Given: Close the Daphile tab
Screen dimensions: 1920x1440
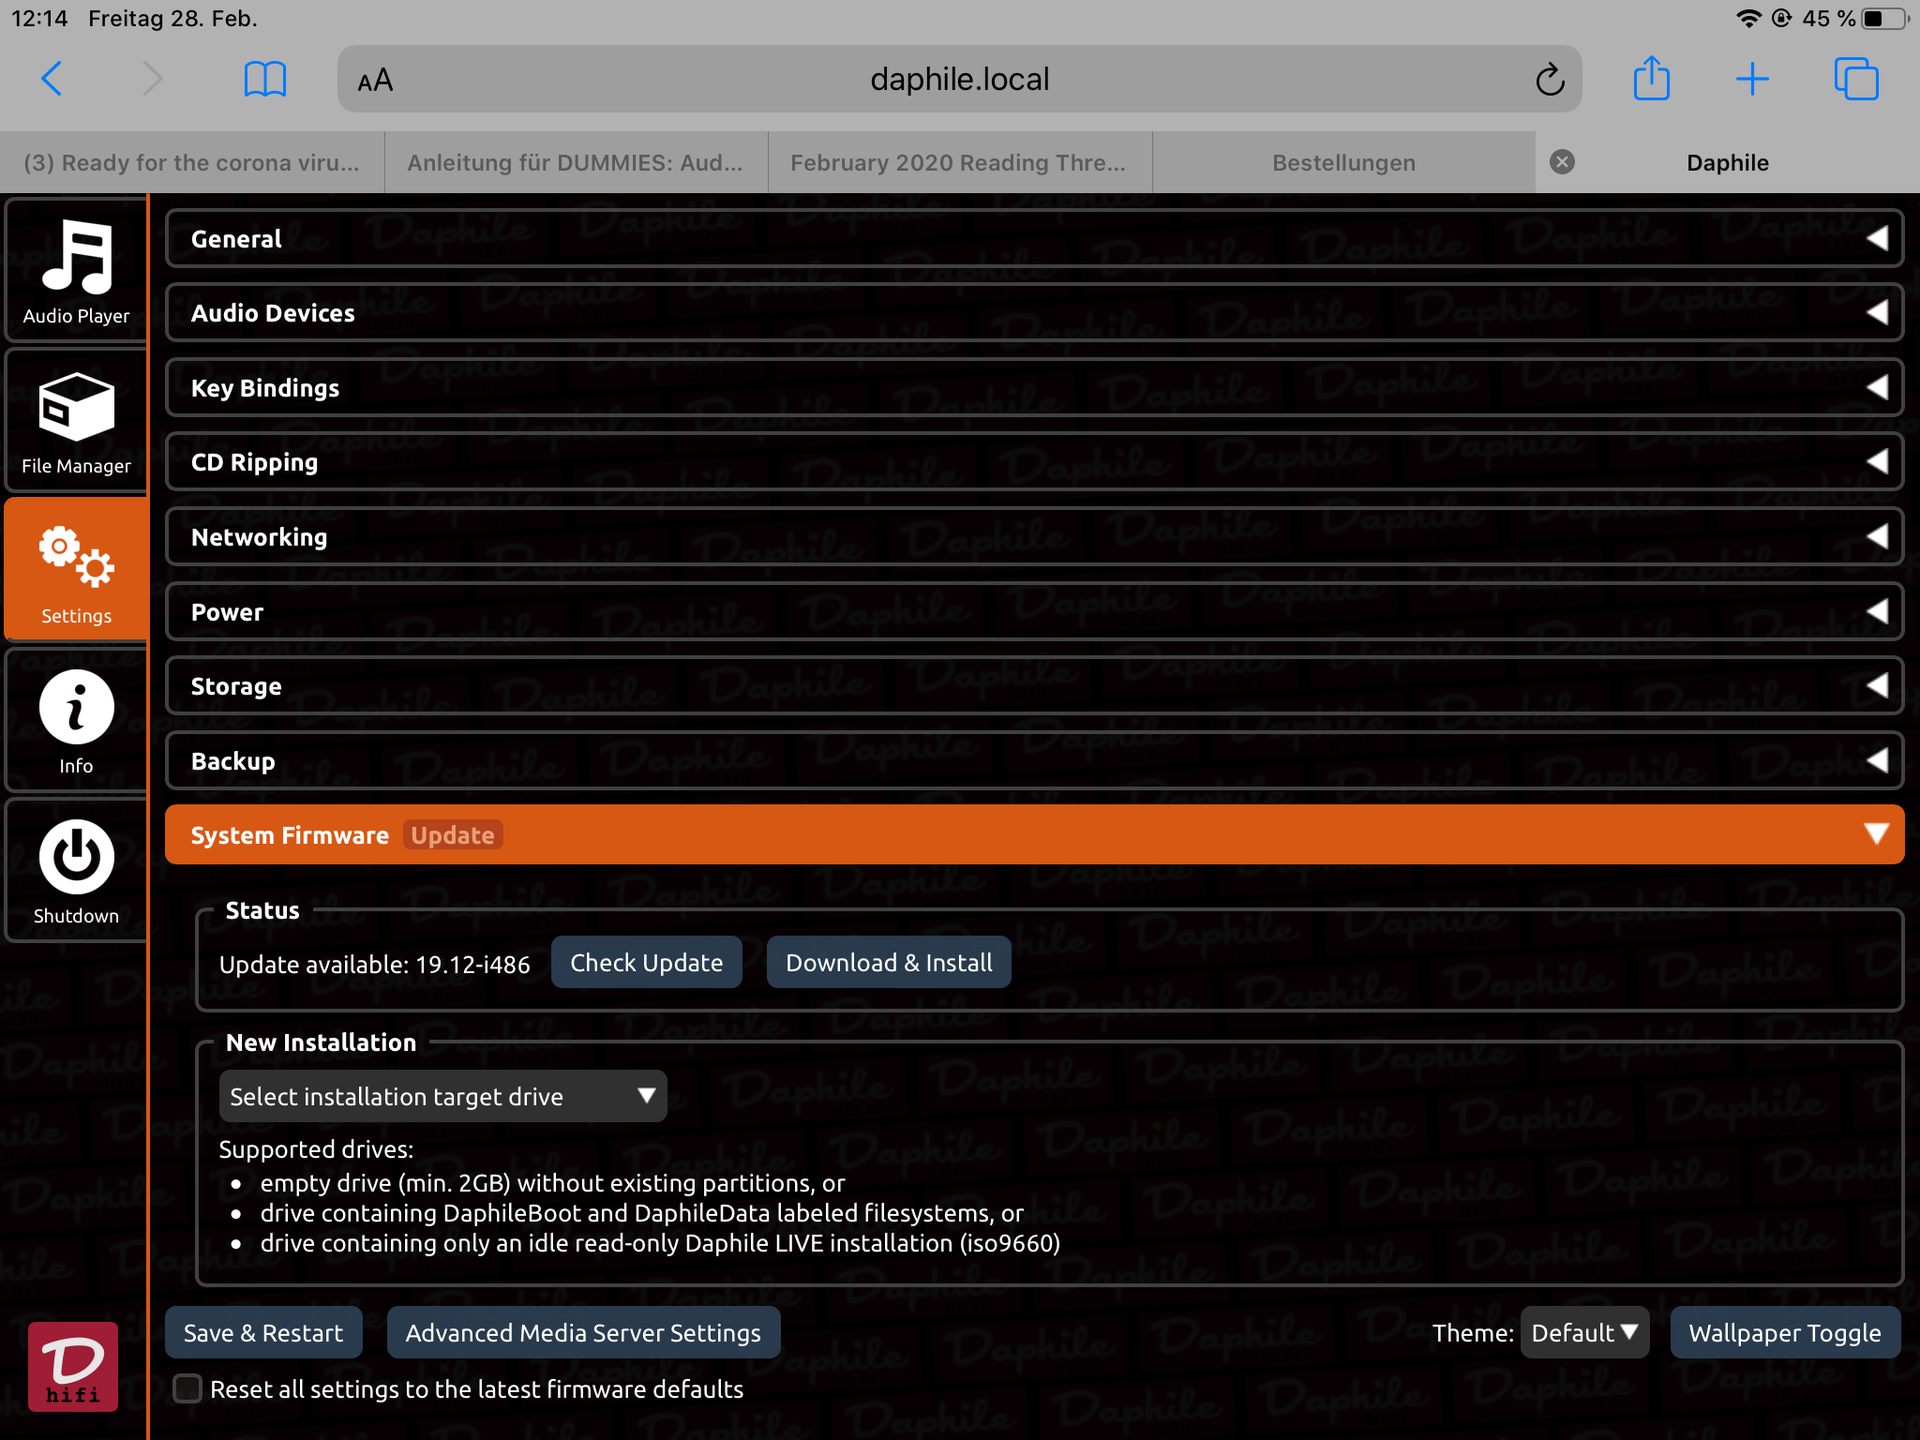Looking at the screenshot, I should (1562, 162).
